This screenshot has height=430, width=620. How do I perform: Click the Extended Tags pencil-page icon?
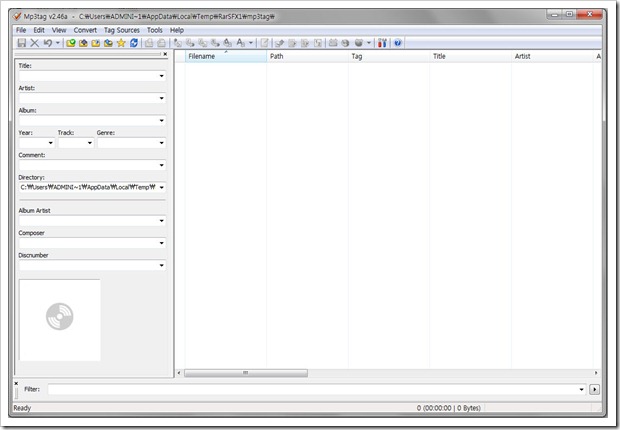[x=264, y=43]
